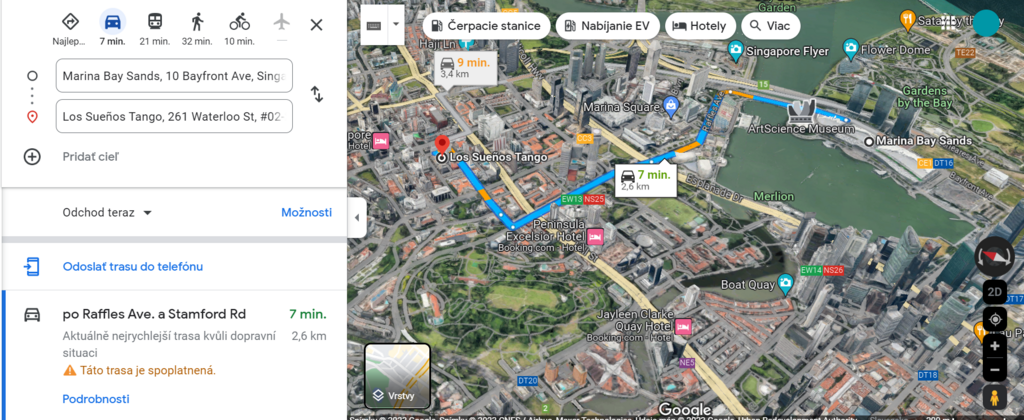This screenshot has height=420, width=1024.
Task: Click the compass to reset orientation
Action: click(994, 257)
